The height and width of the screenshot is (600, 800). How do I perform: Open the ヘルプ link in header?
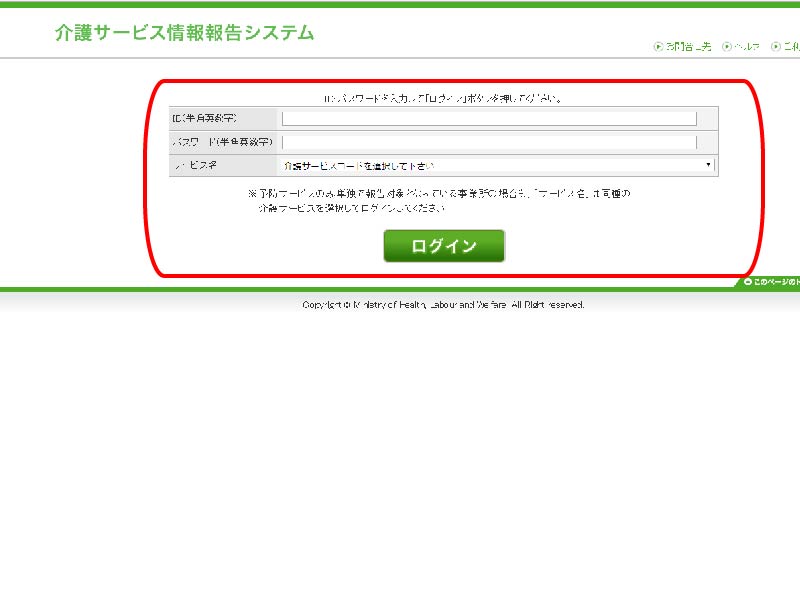(x=747, y=46)
